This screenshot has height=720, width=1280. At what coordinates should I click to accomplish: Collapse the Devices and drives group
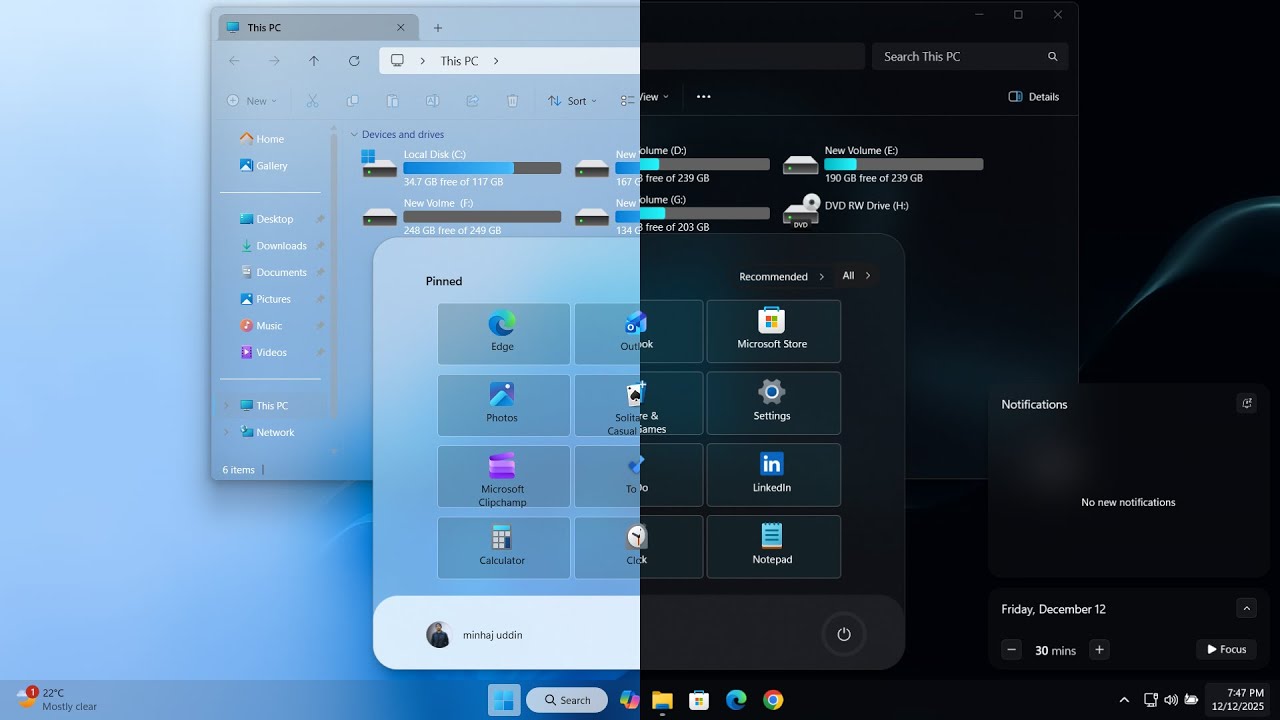(354, 134)
